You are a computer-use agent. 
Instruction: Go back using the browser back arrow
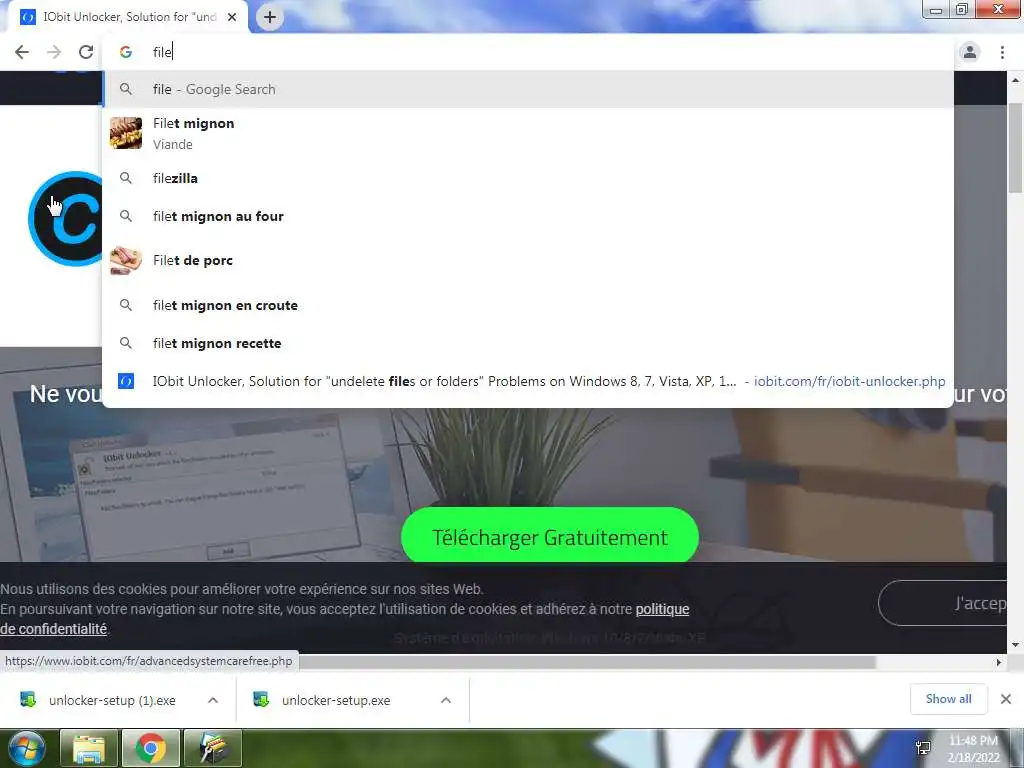tap(22, 52)
